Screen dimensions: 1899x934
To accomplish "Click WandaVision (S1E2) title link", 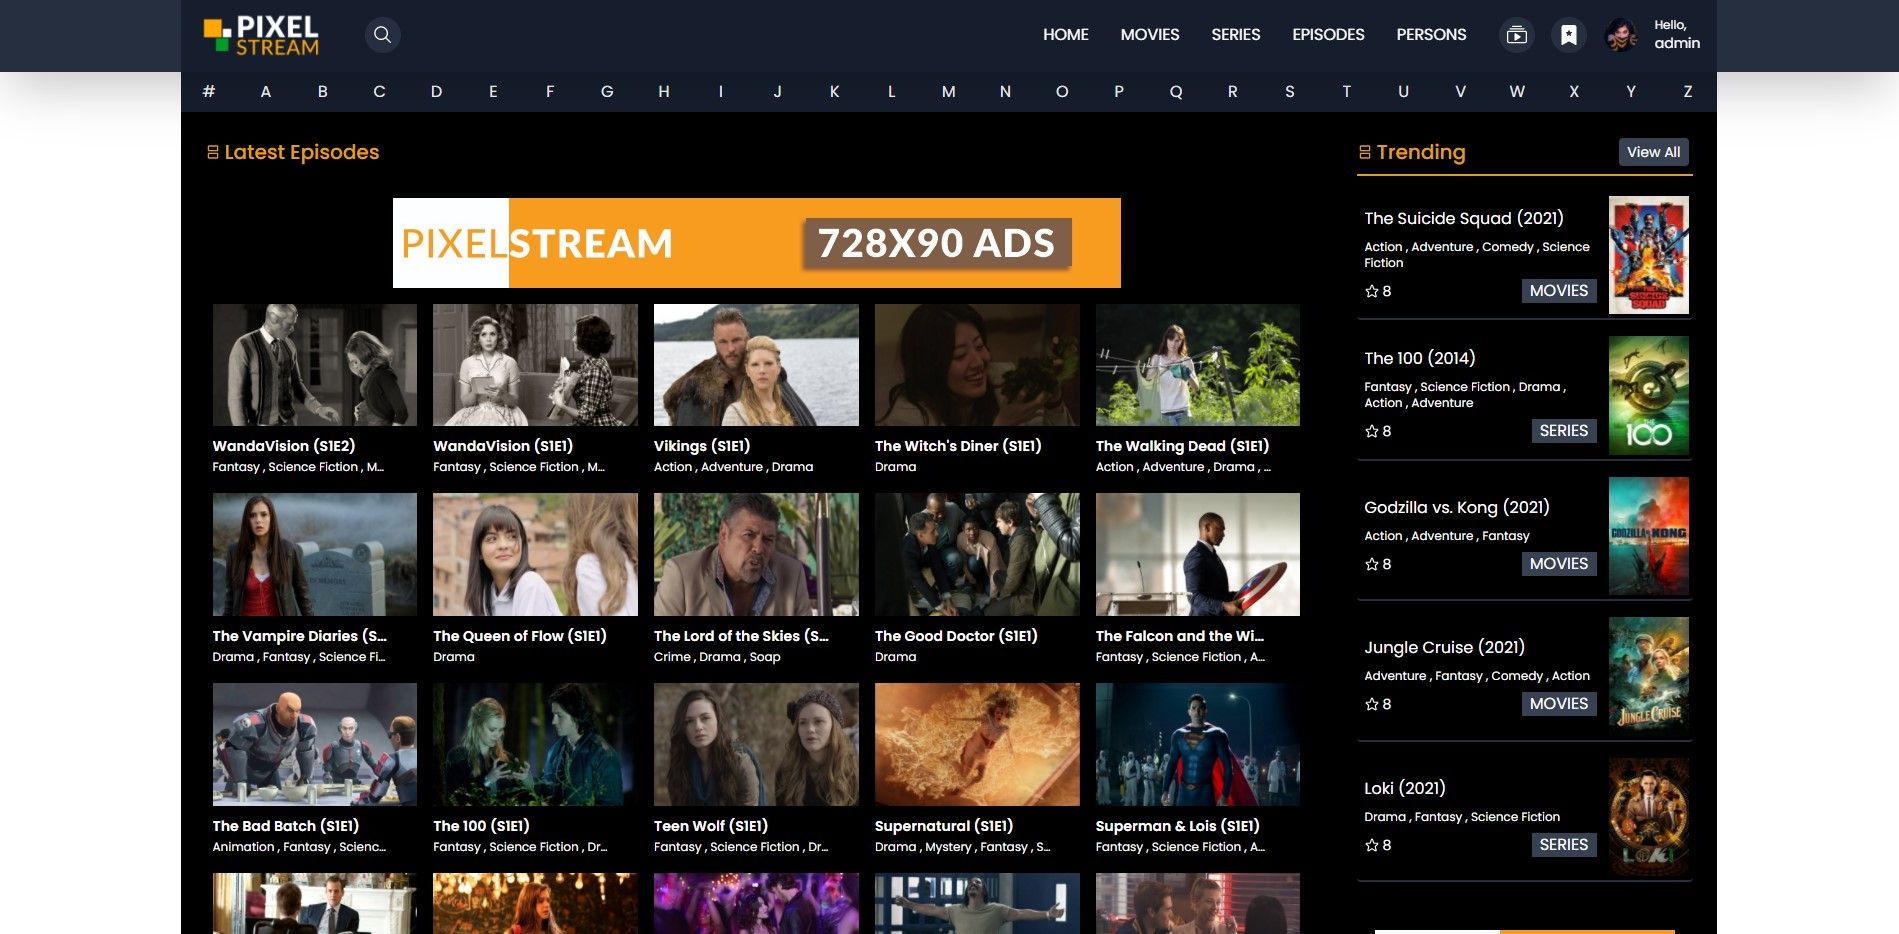I will pos(284,446).
